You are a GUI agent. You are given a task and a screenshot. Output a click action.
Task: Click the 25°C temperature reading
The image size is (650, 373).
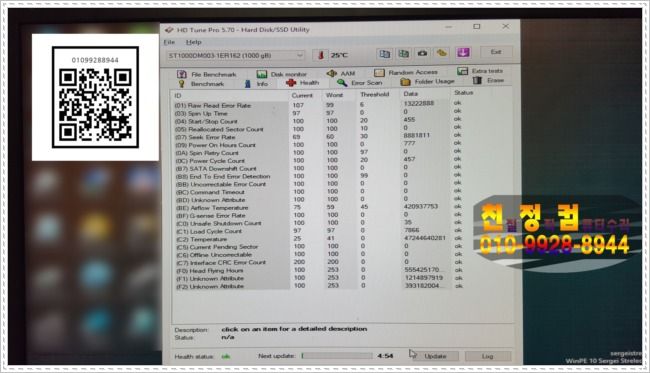coord(339,55)
